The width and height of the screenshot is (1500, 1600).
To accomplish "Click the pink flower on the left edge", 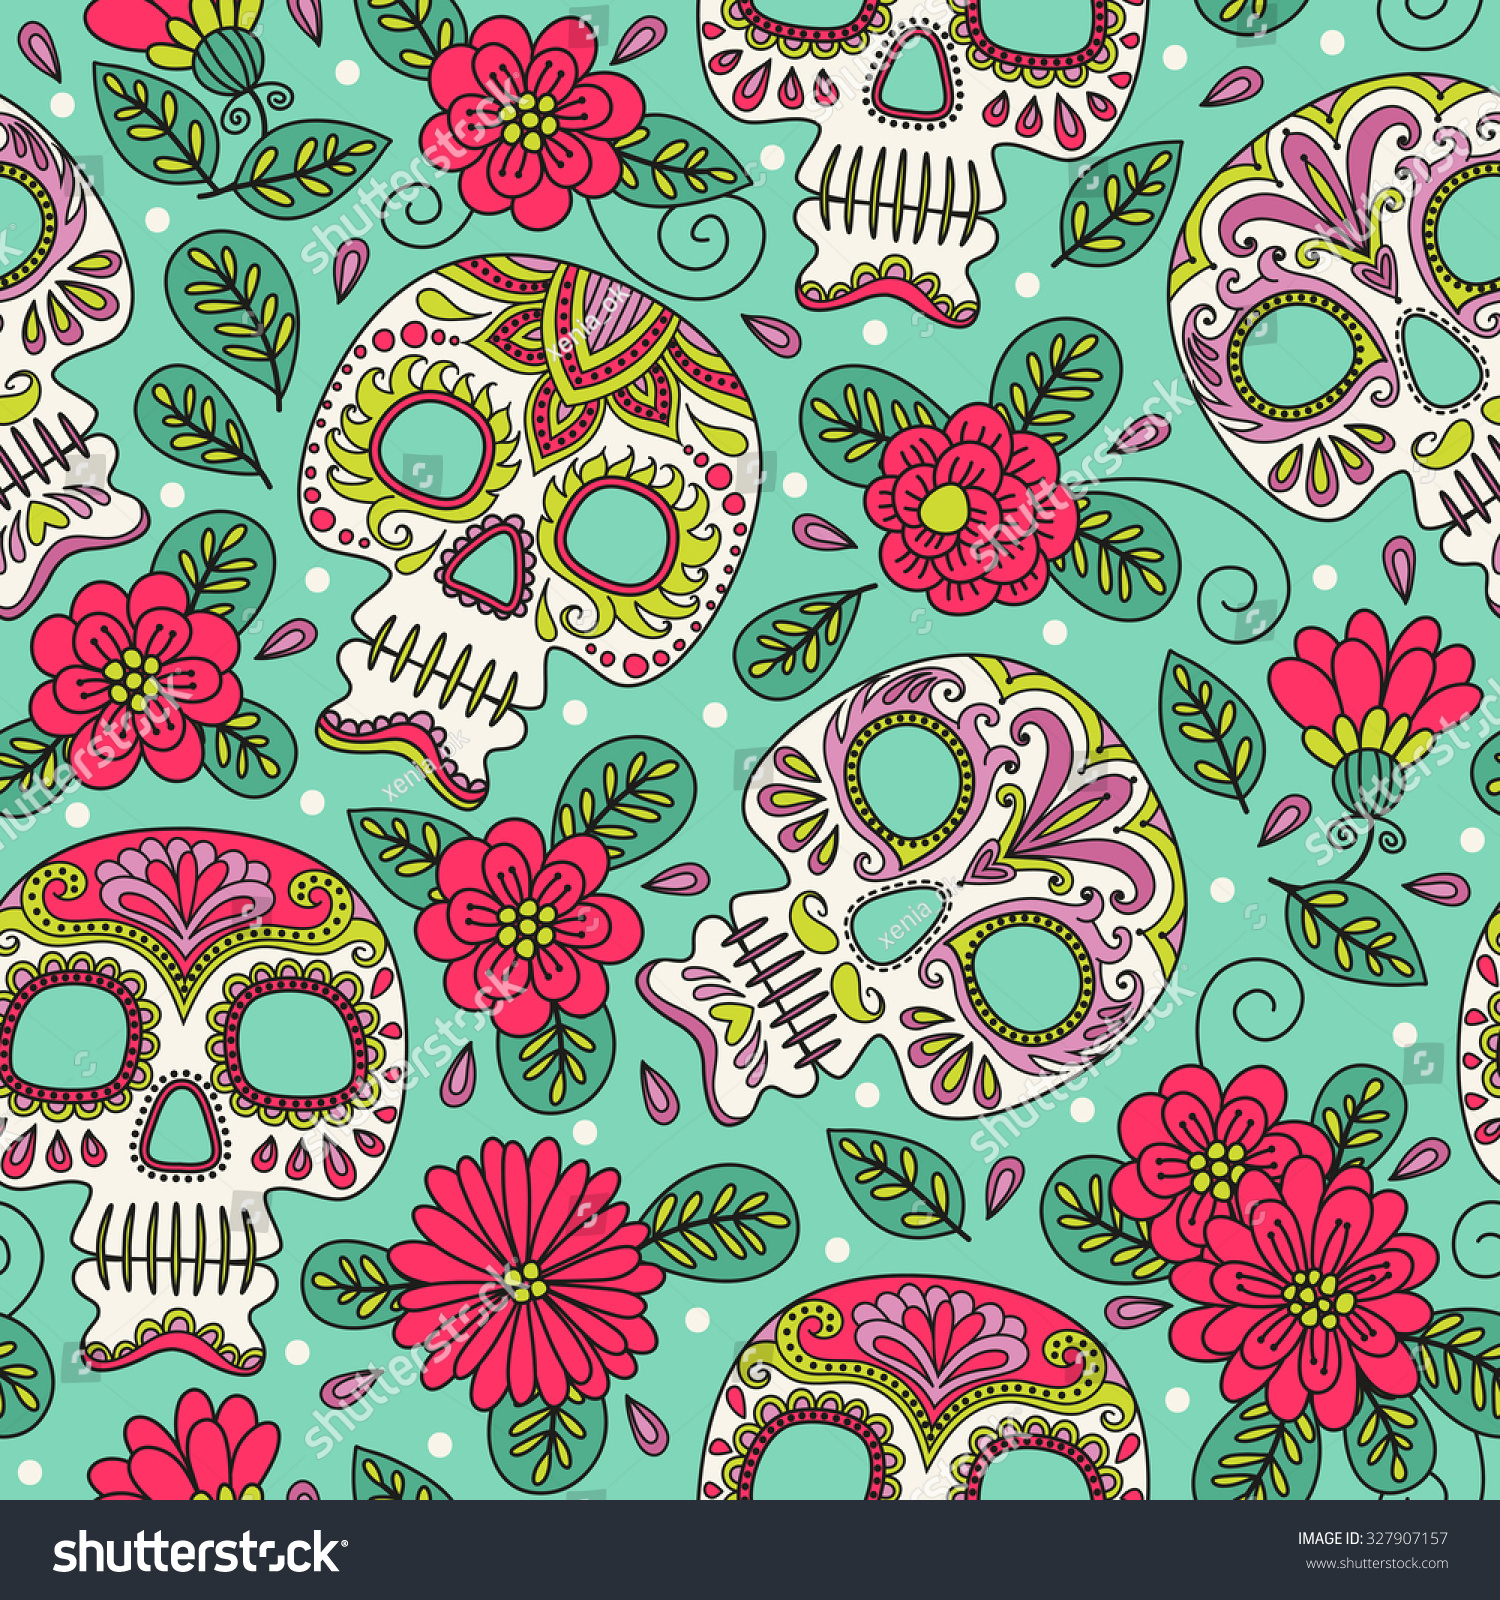I will point(133,680).
